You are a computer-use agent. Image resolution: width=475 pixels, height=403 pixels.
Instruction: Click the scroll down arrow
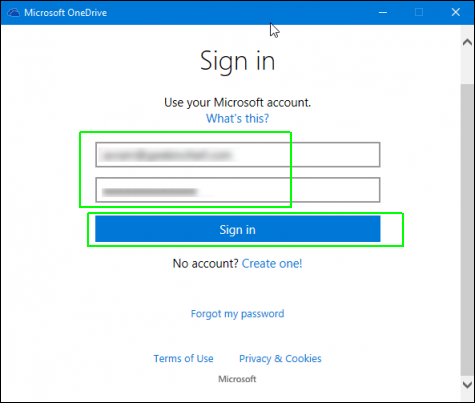click(468, 384)
